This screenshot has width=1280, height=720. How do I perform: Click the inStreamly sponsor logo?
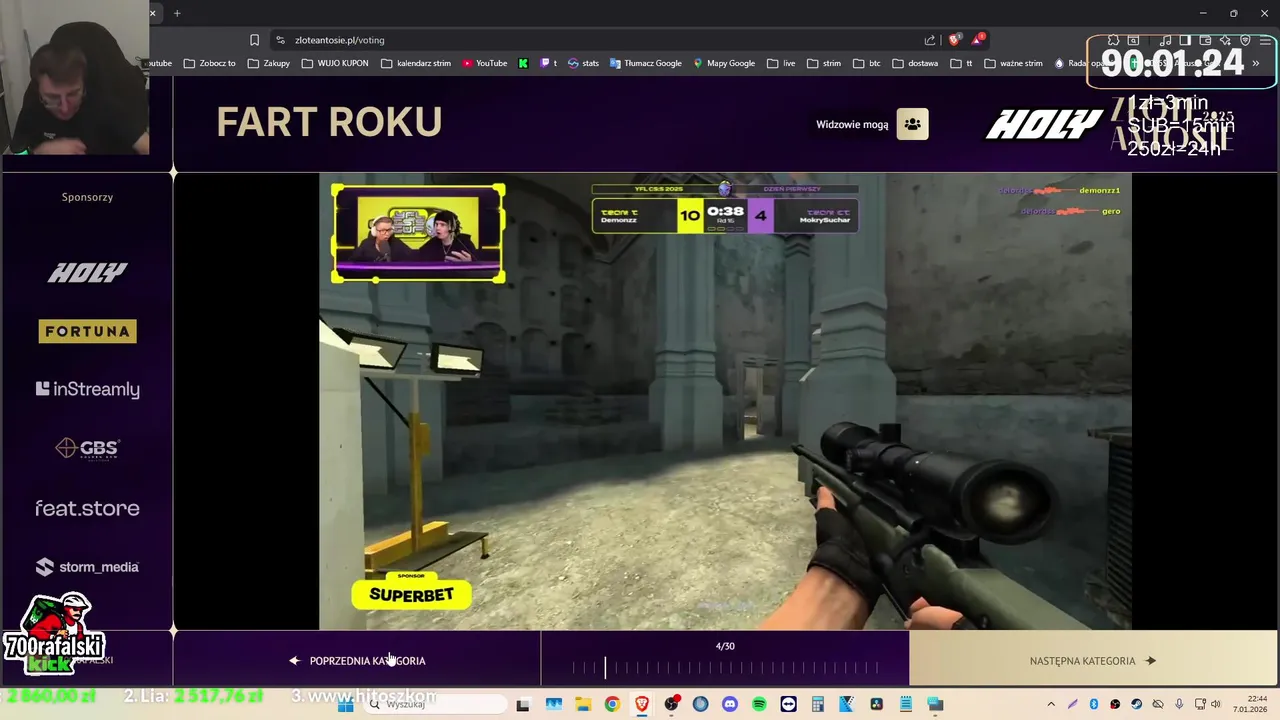88,389
